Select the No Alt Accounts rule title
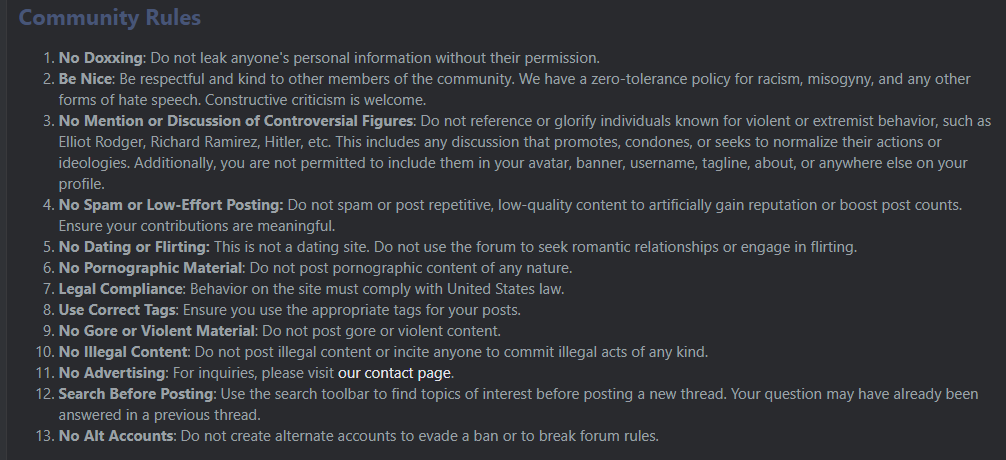This screenshot has width=1006, height=460. click(x=115, y=436)
